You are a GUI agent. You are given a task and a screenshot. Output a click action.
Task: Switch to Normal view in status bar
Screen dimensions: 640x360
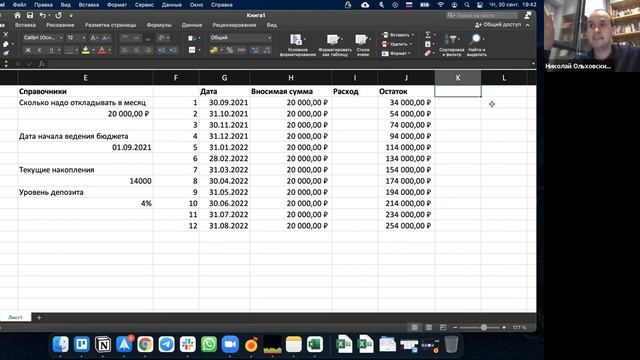(x=414, y=327)
